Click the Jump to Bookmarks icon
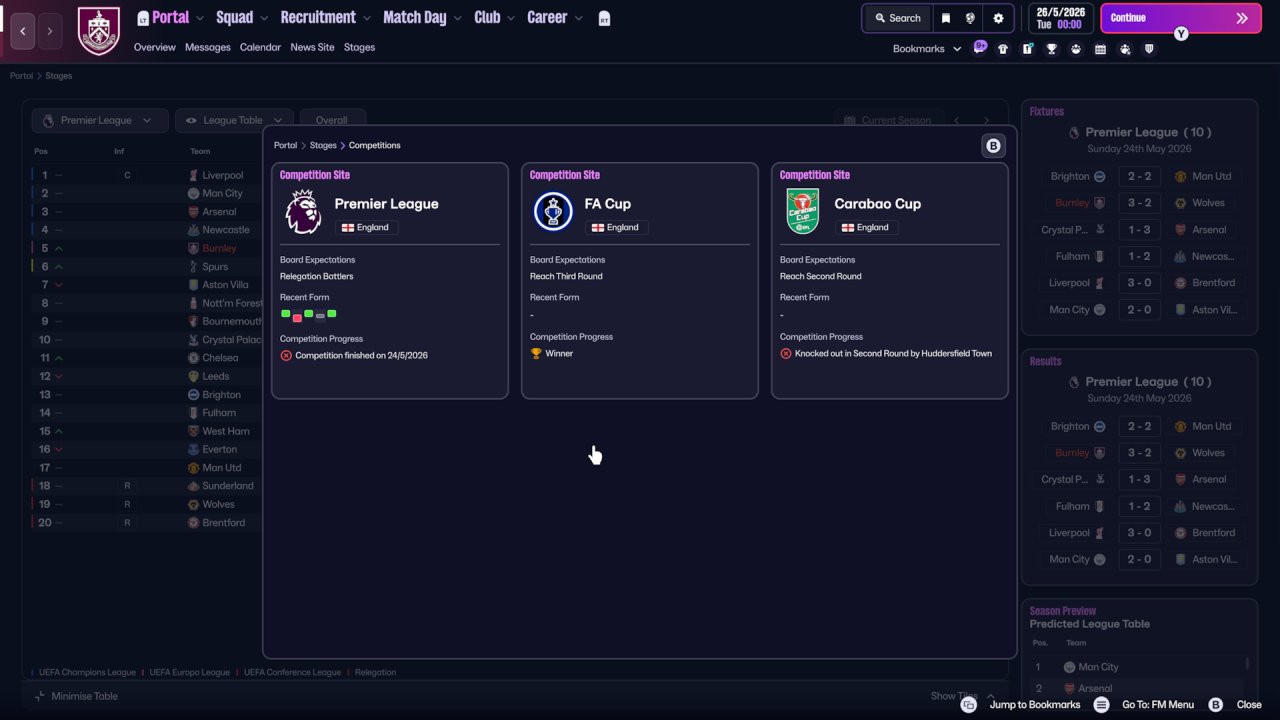 click(968, 705)
